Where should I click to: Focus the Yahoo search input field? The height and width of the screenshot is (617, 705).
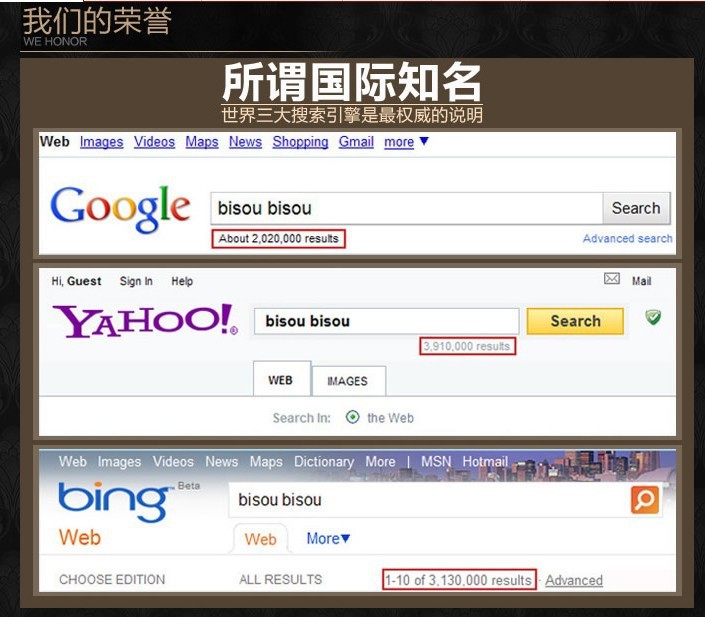point(387,321)
